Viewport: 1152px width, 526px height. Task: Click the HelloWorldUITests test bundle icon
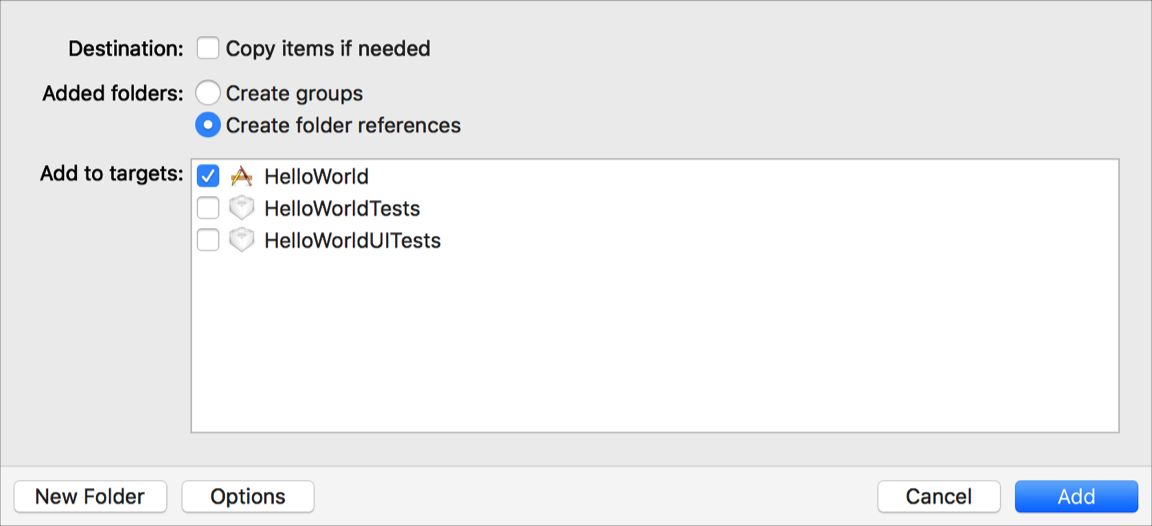point(241,241)
